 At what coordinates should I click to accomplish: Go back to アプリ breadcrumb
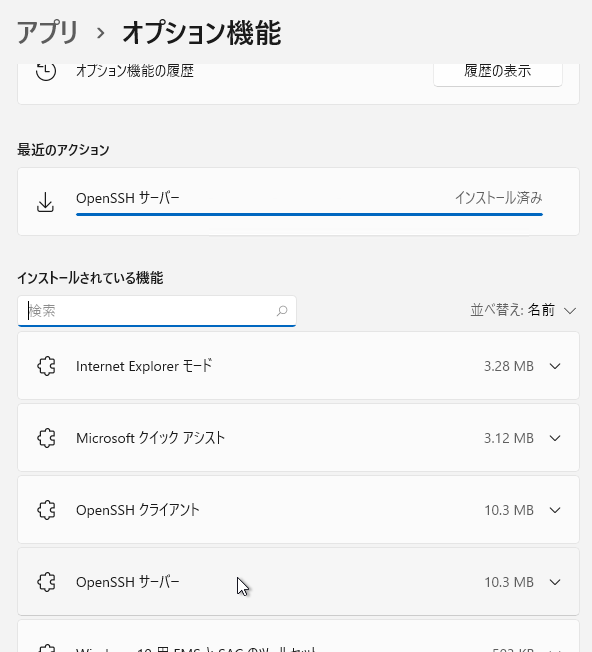pos(47,32)
